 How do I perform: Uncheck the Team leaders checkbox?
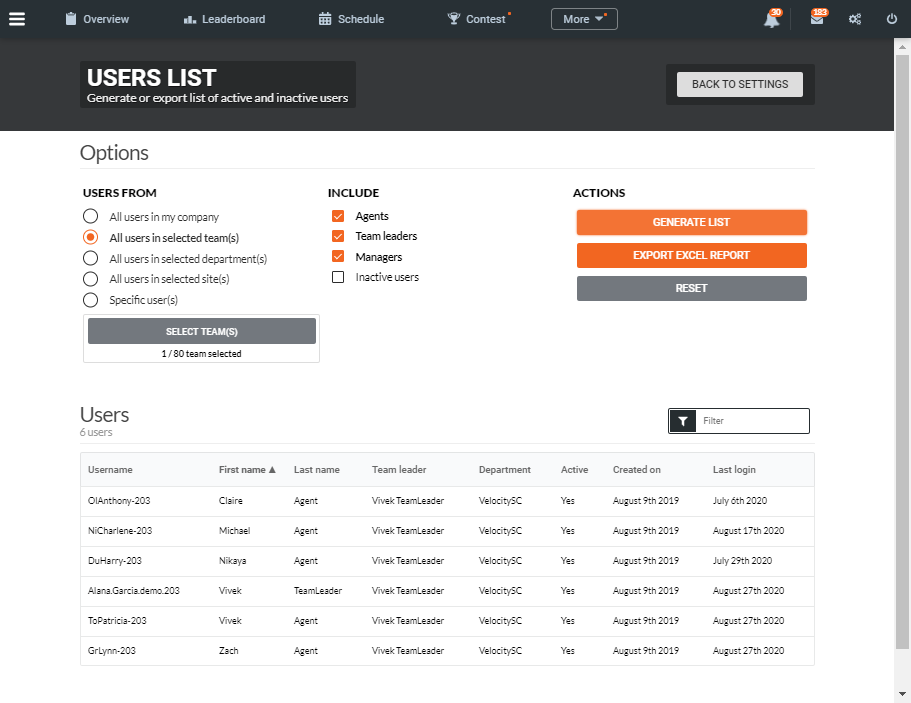click(x=338, y=236)
